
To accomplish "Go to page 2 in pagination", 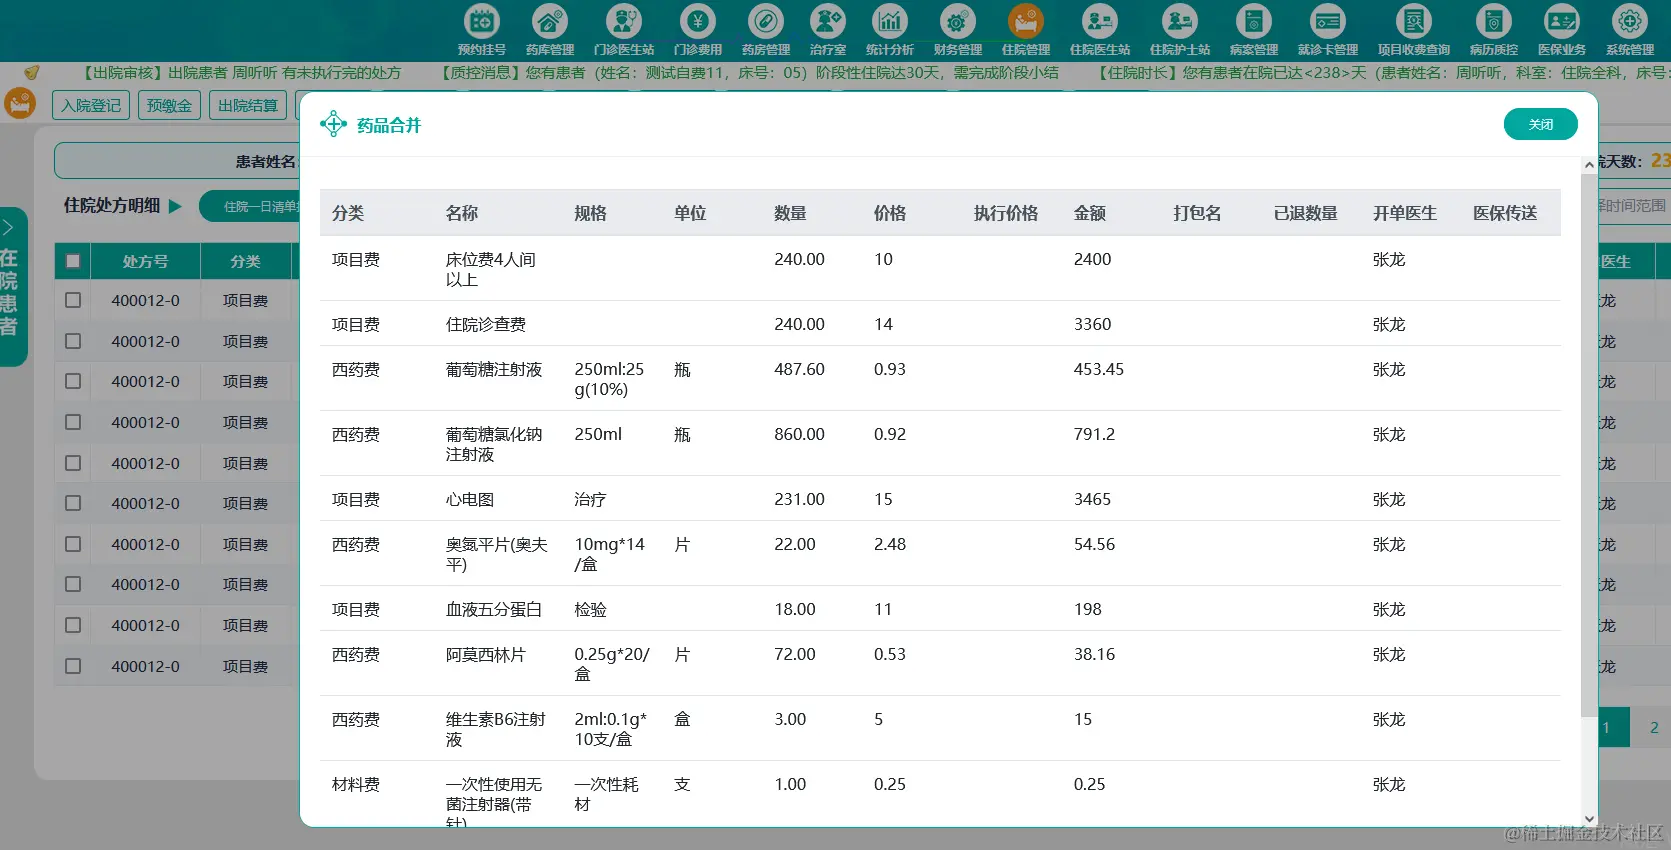I will (x=1653, y=727).
